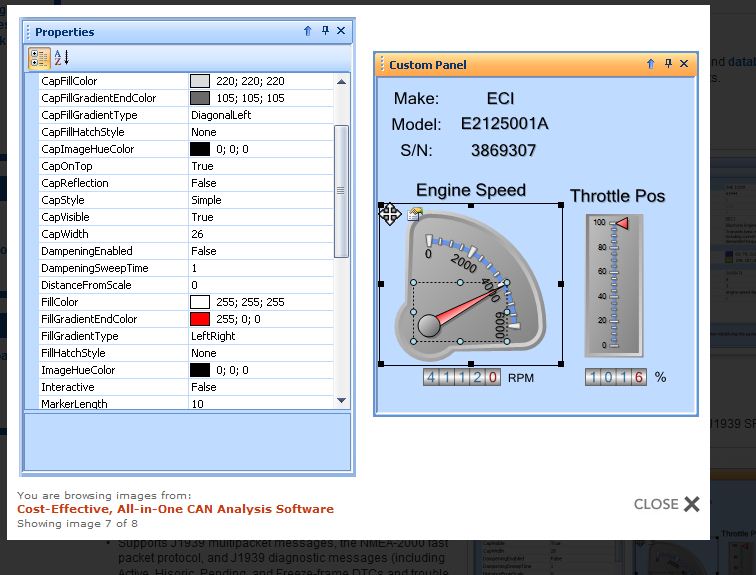Open the CapFillGradientType DiagonalLeft value
This screenshot has width=756, height=575.
[262, 115]
